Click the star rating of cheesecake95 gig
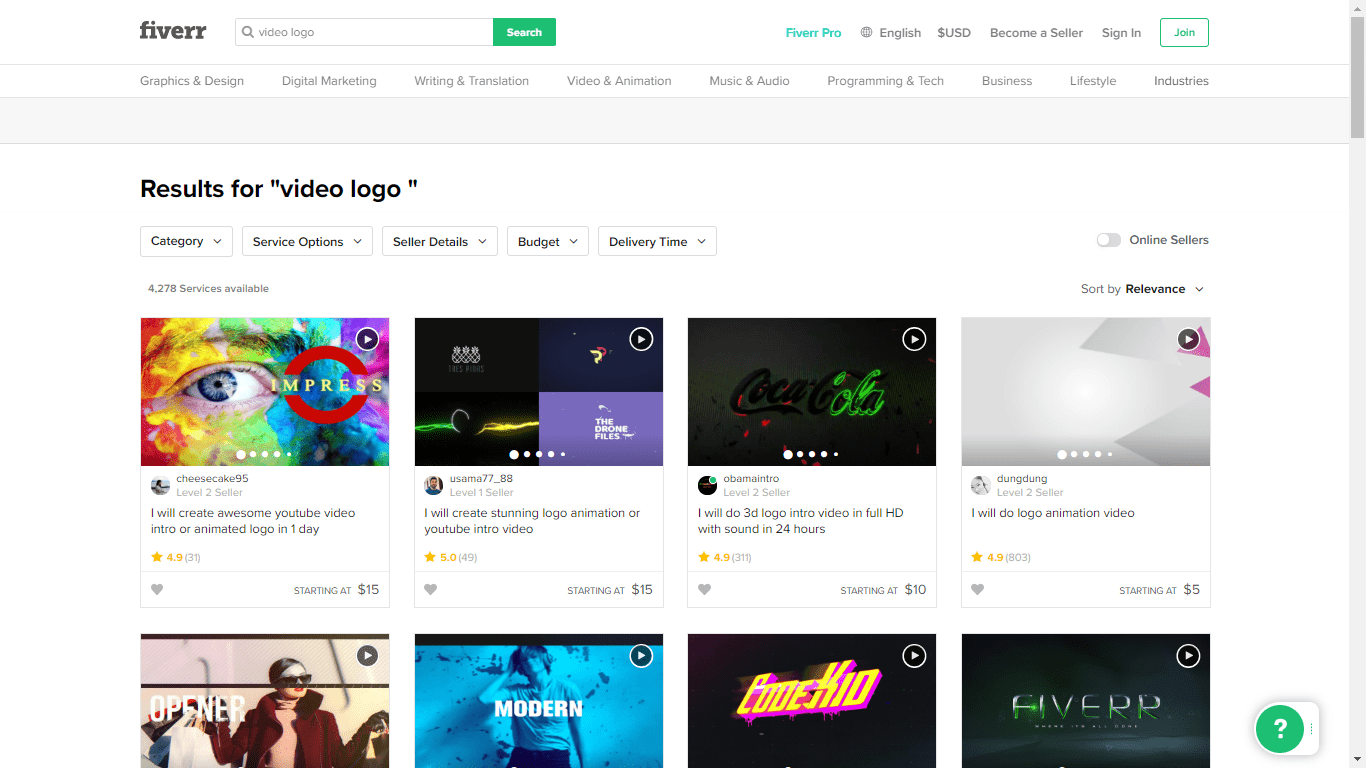 click(x=176, y=557)
